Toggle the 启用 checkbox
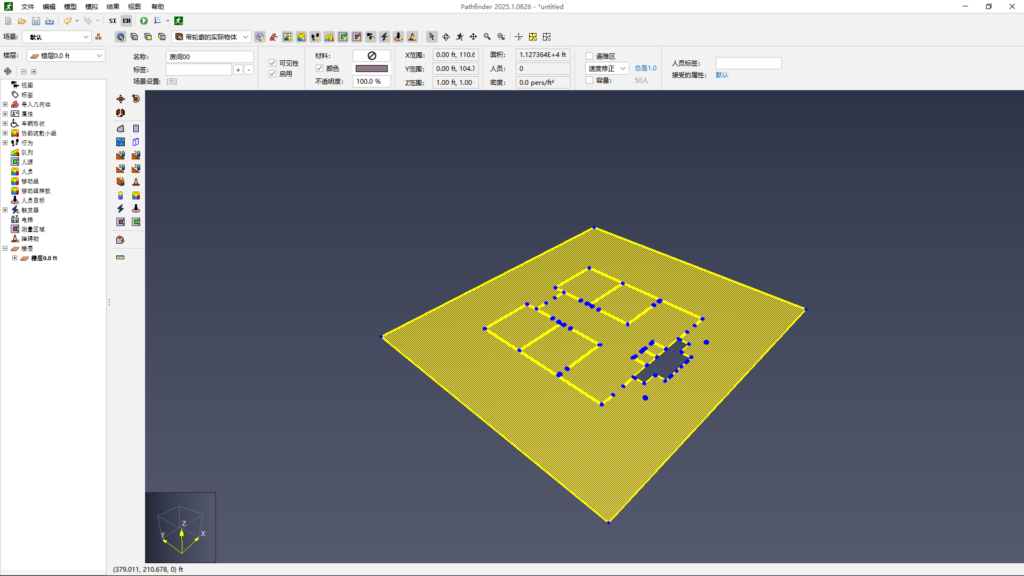Image resolution: width=1024 pixels, height=576 pixels. pyautogui.click(x=273, y=73)
